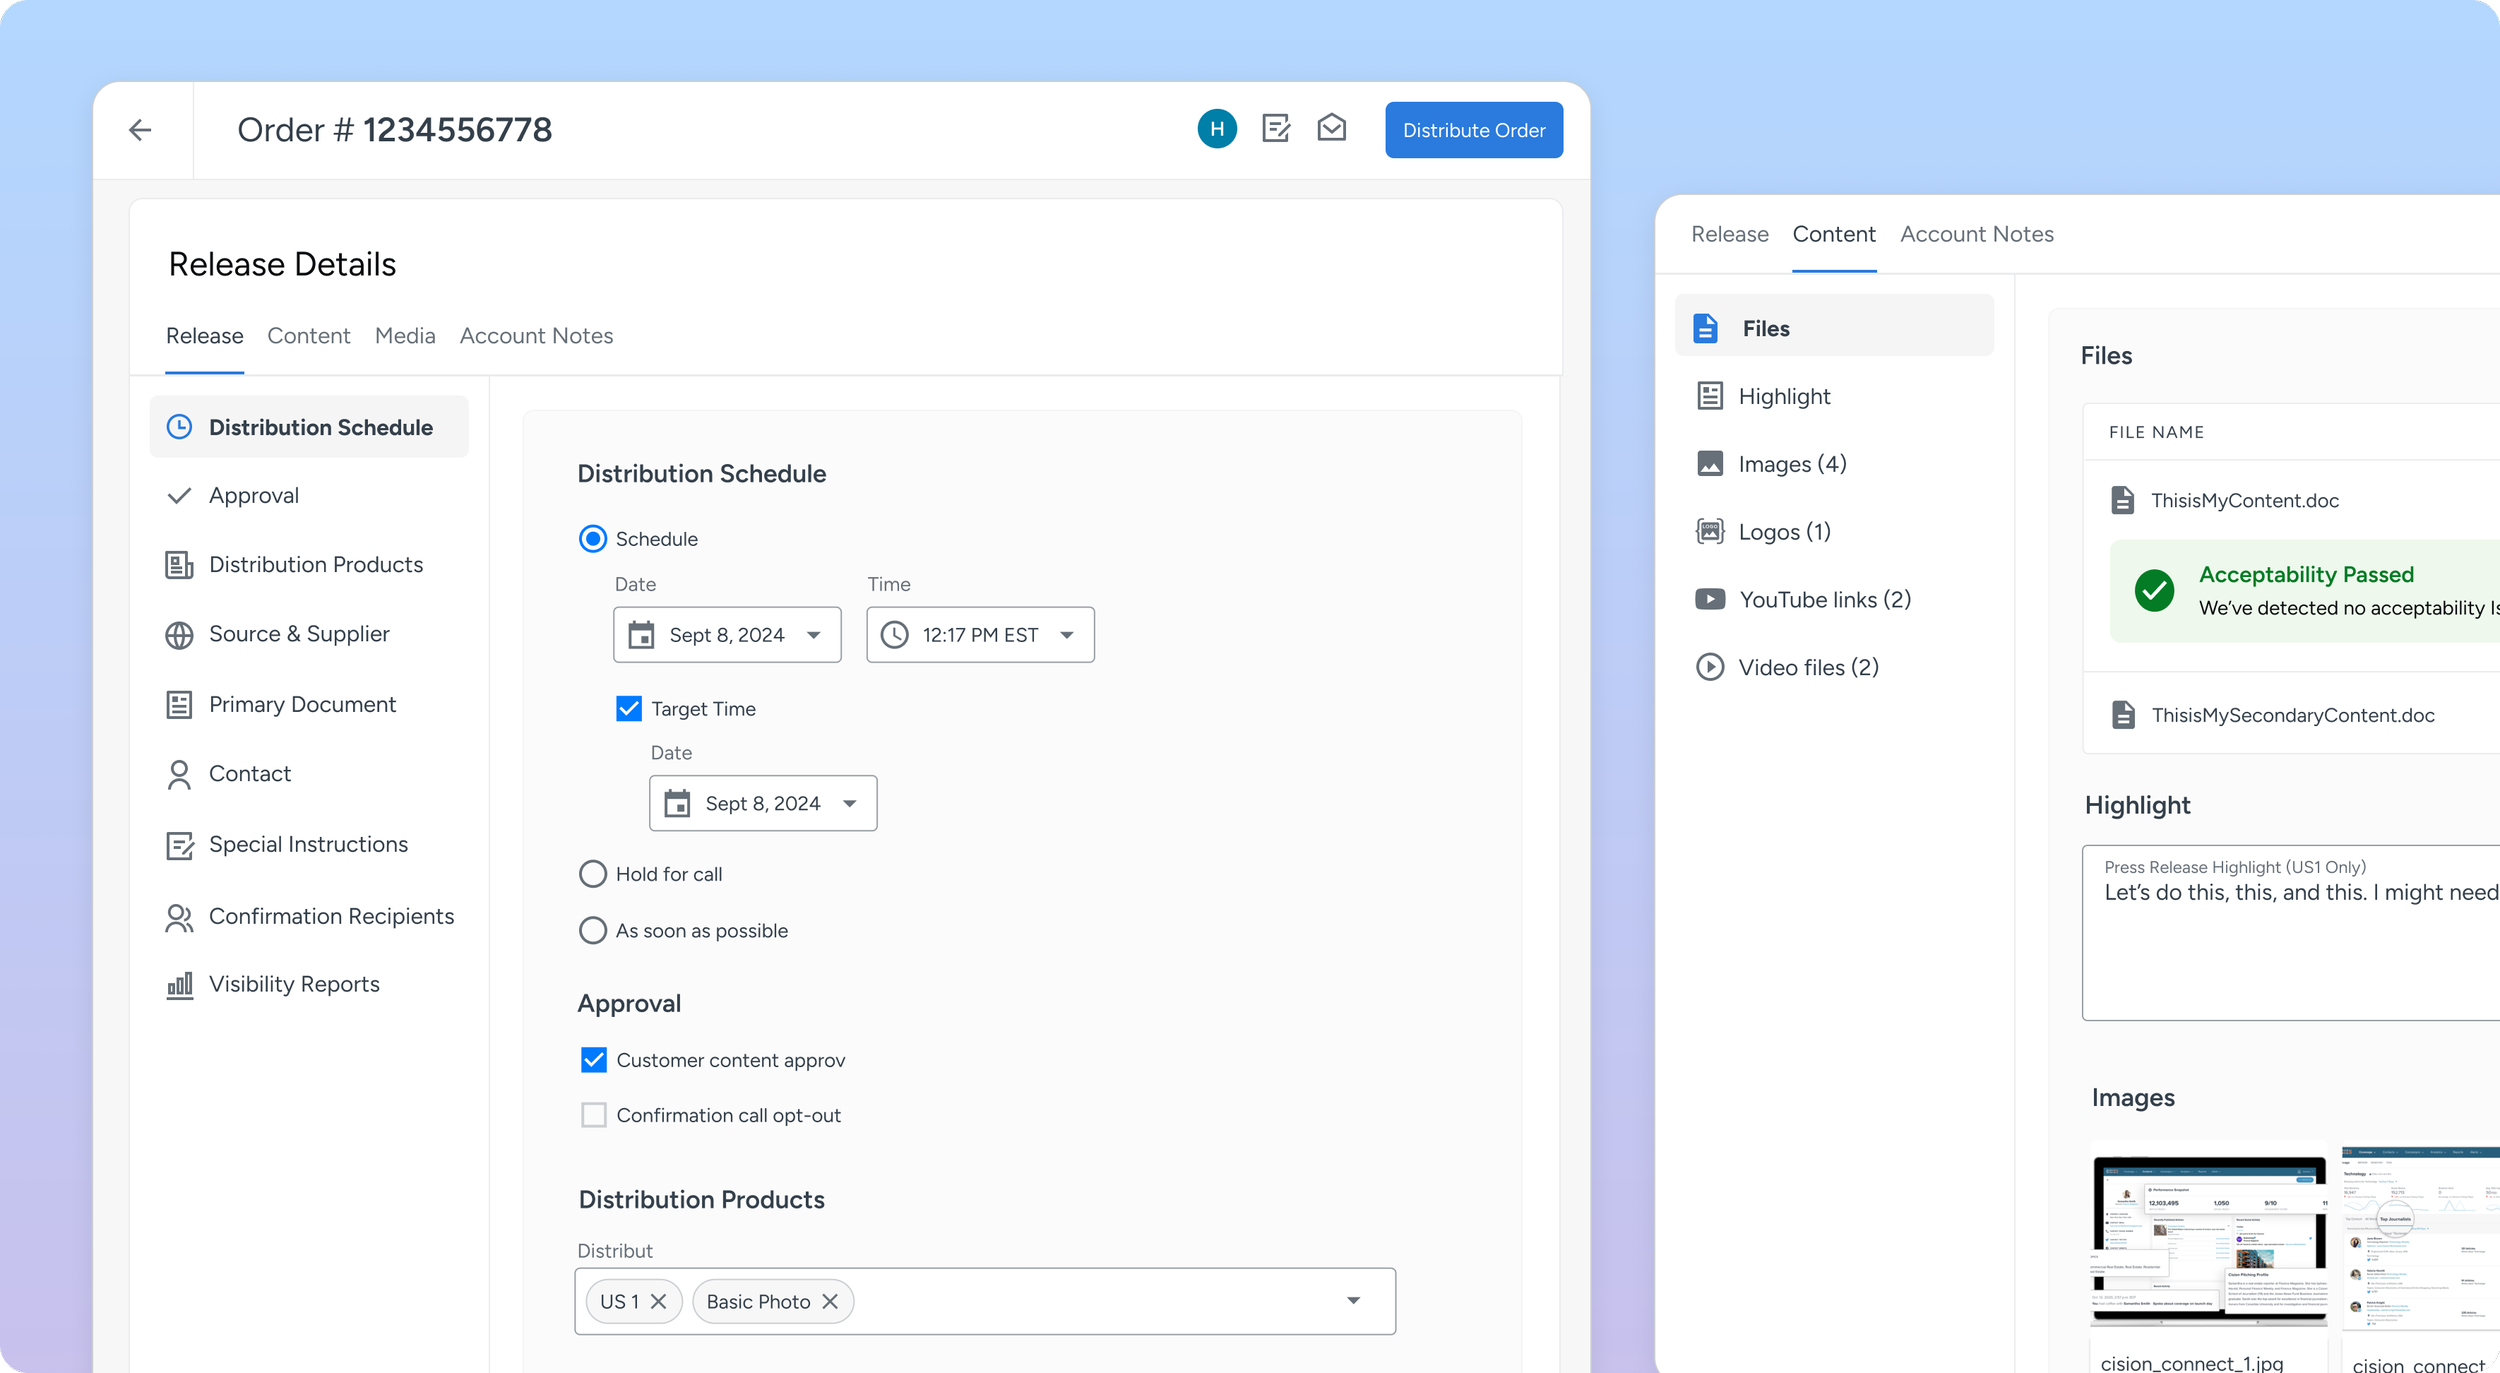Click the Distribute Order button

tap(1473, 130)
